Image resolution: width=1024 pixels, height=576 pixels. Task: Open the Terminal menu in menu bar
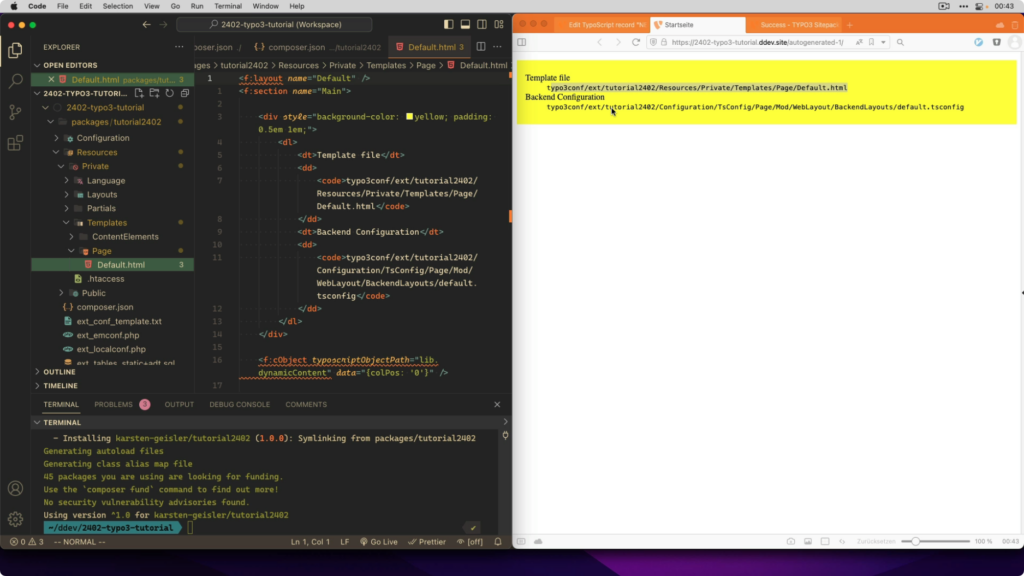tap(228, 6)
